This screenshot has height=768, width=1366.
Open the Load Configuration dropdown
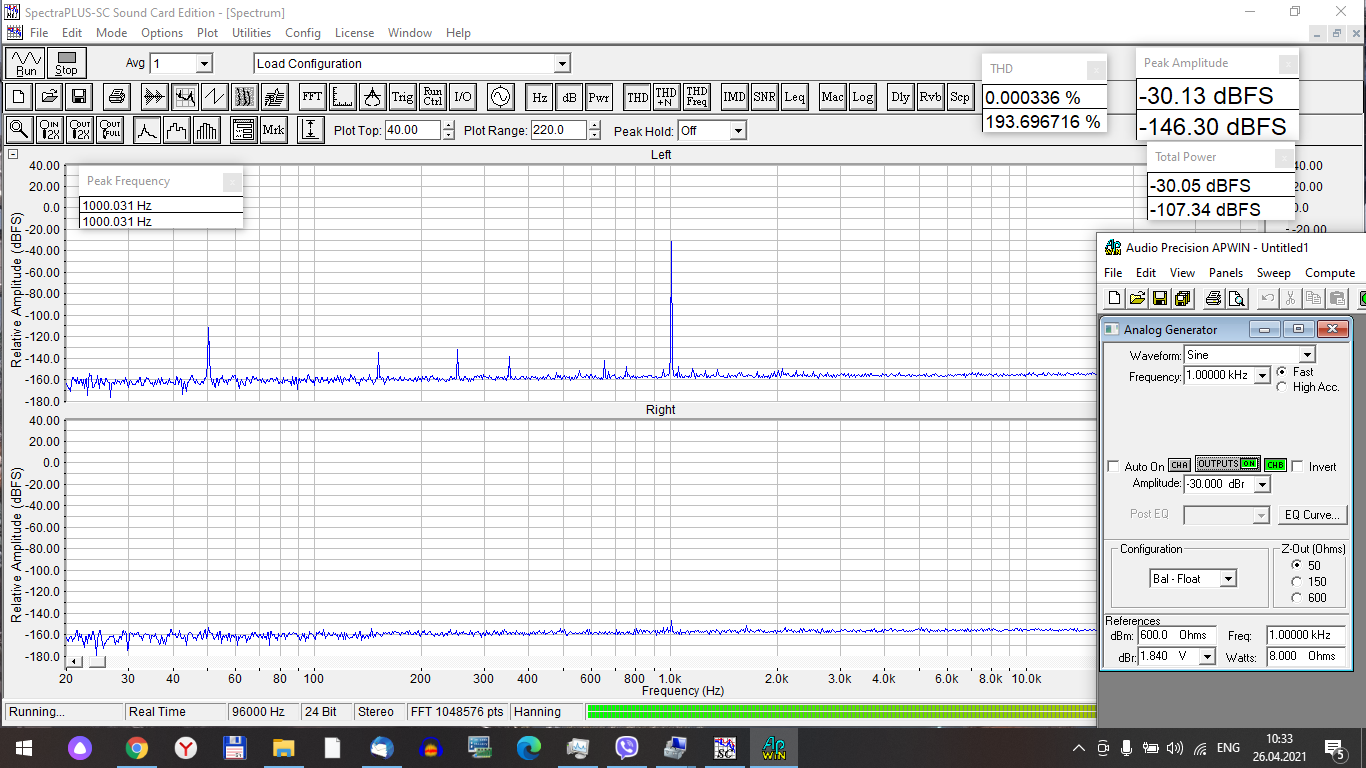click(562, 64)
